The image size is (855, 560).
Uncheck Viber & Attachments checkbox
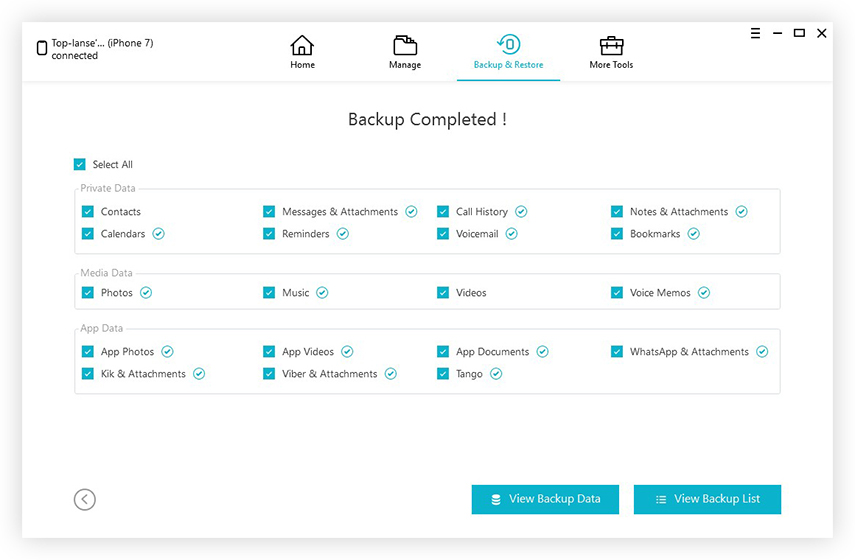point(269,374)
